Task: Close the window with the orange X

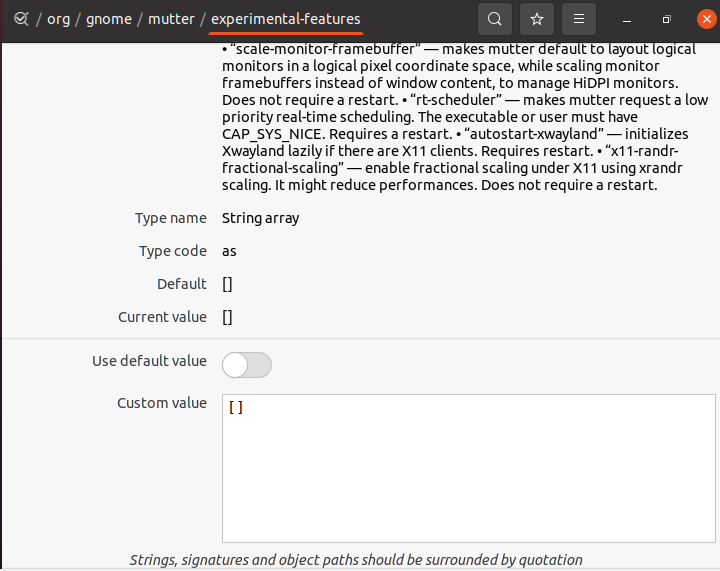Action: tap(707, 19)
